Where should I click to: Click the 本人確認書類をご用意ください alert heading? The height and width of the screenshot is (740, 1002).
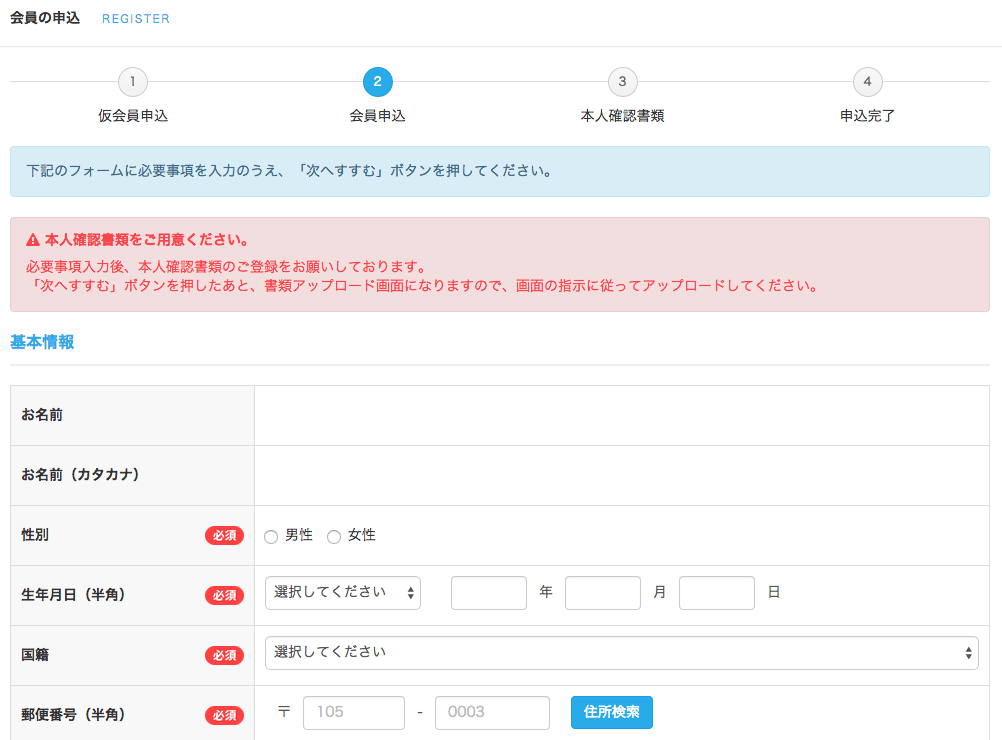point(146,240)
